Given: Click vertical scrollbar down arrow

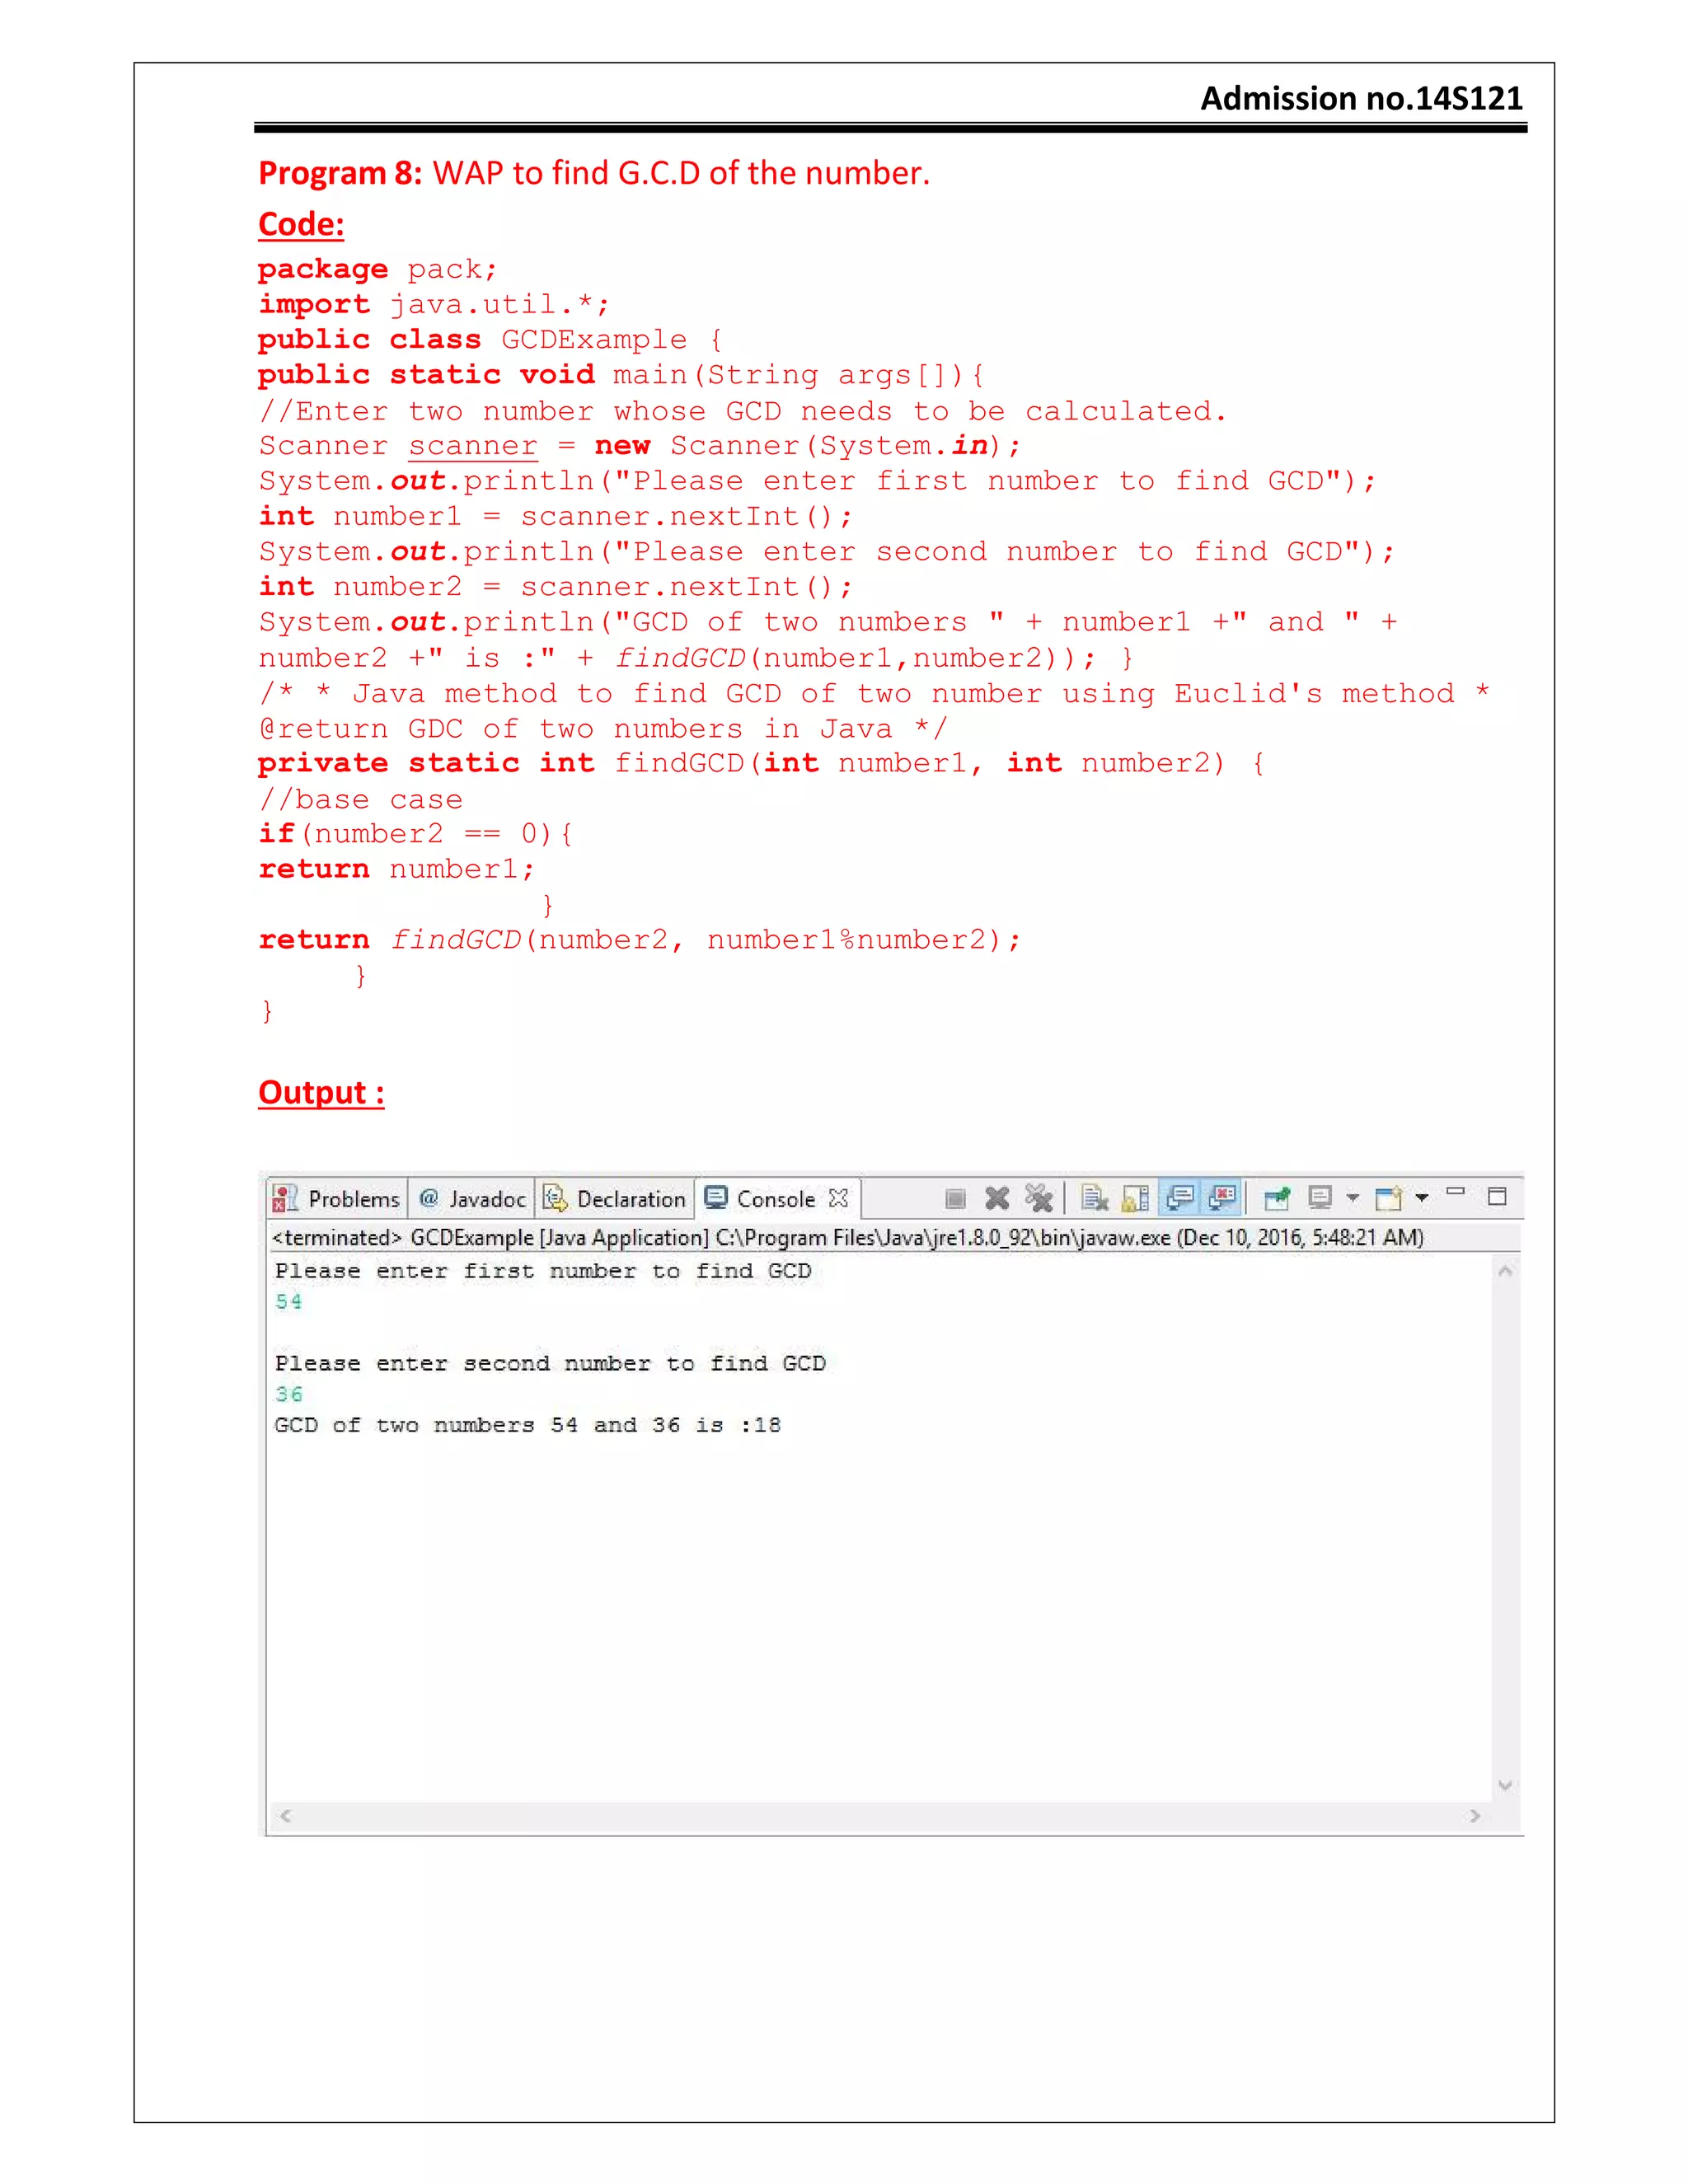Looking at the screenshot, I should (x=1505, y=1786).
